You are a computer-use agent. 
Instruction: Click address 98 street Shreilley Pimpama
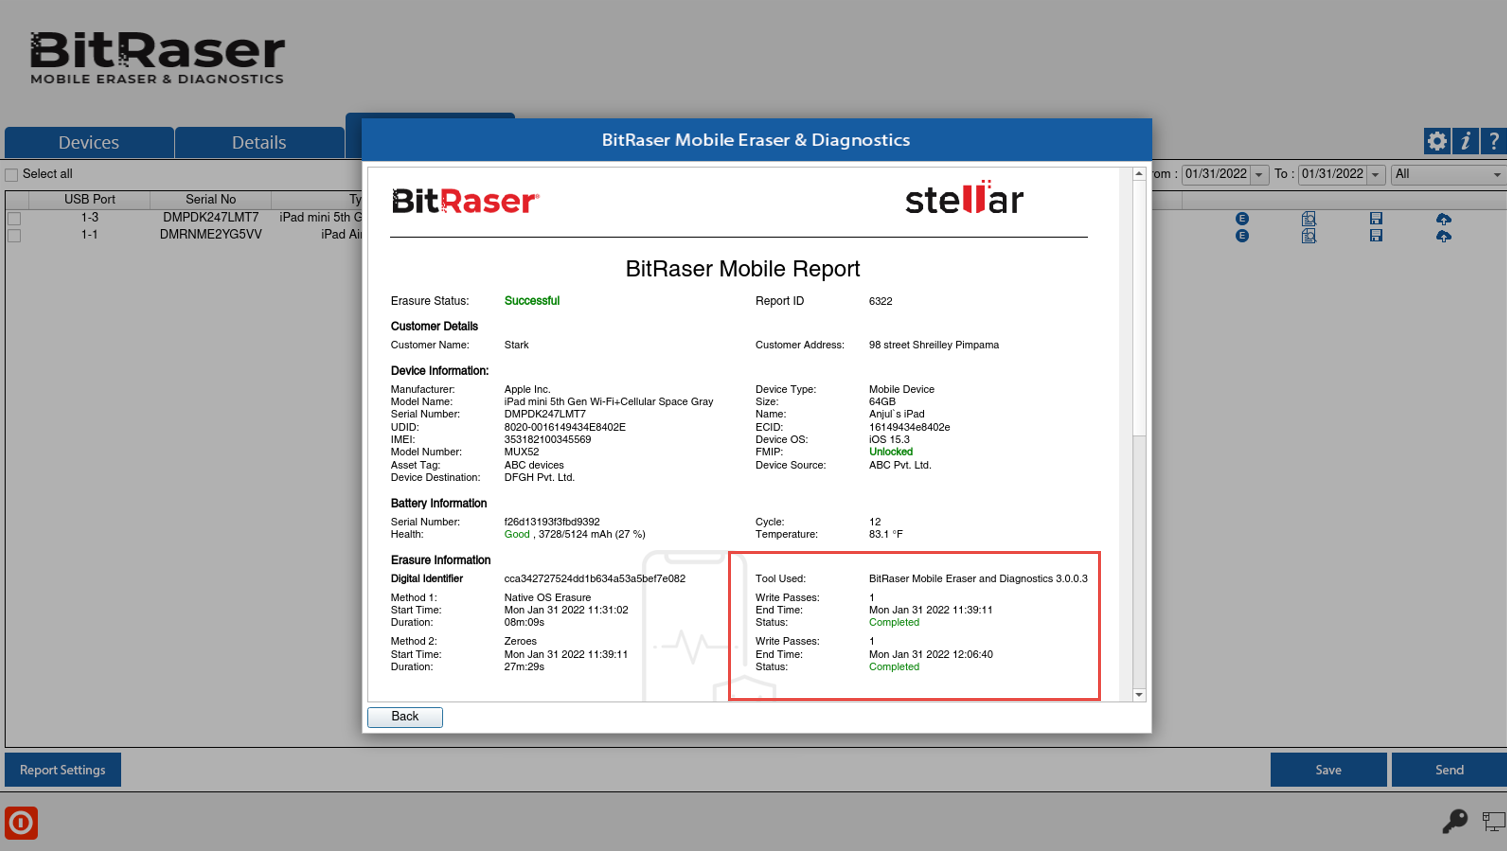pyautogui.click(x=934, y=345)
